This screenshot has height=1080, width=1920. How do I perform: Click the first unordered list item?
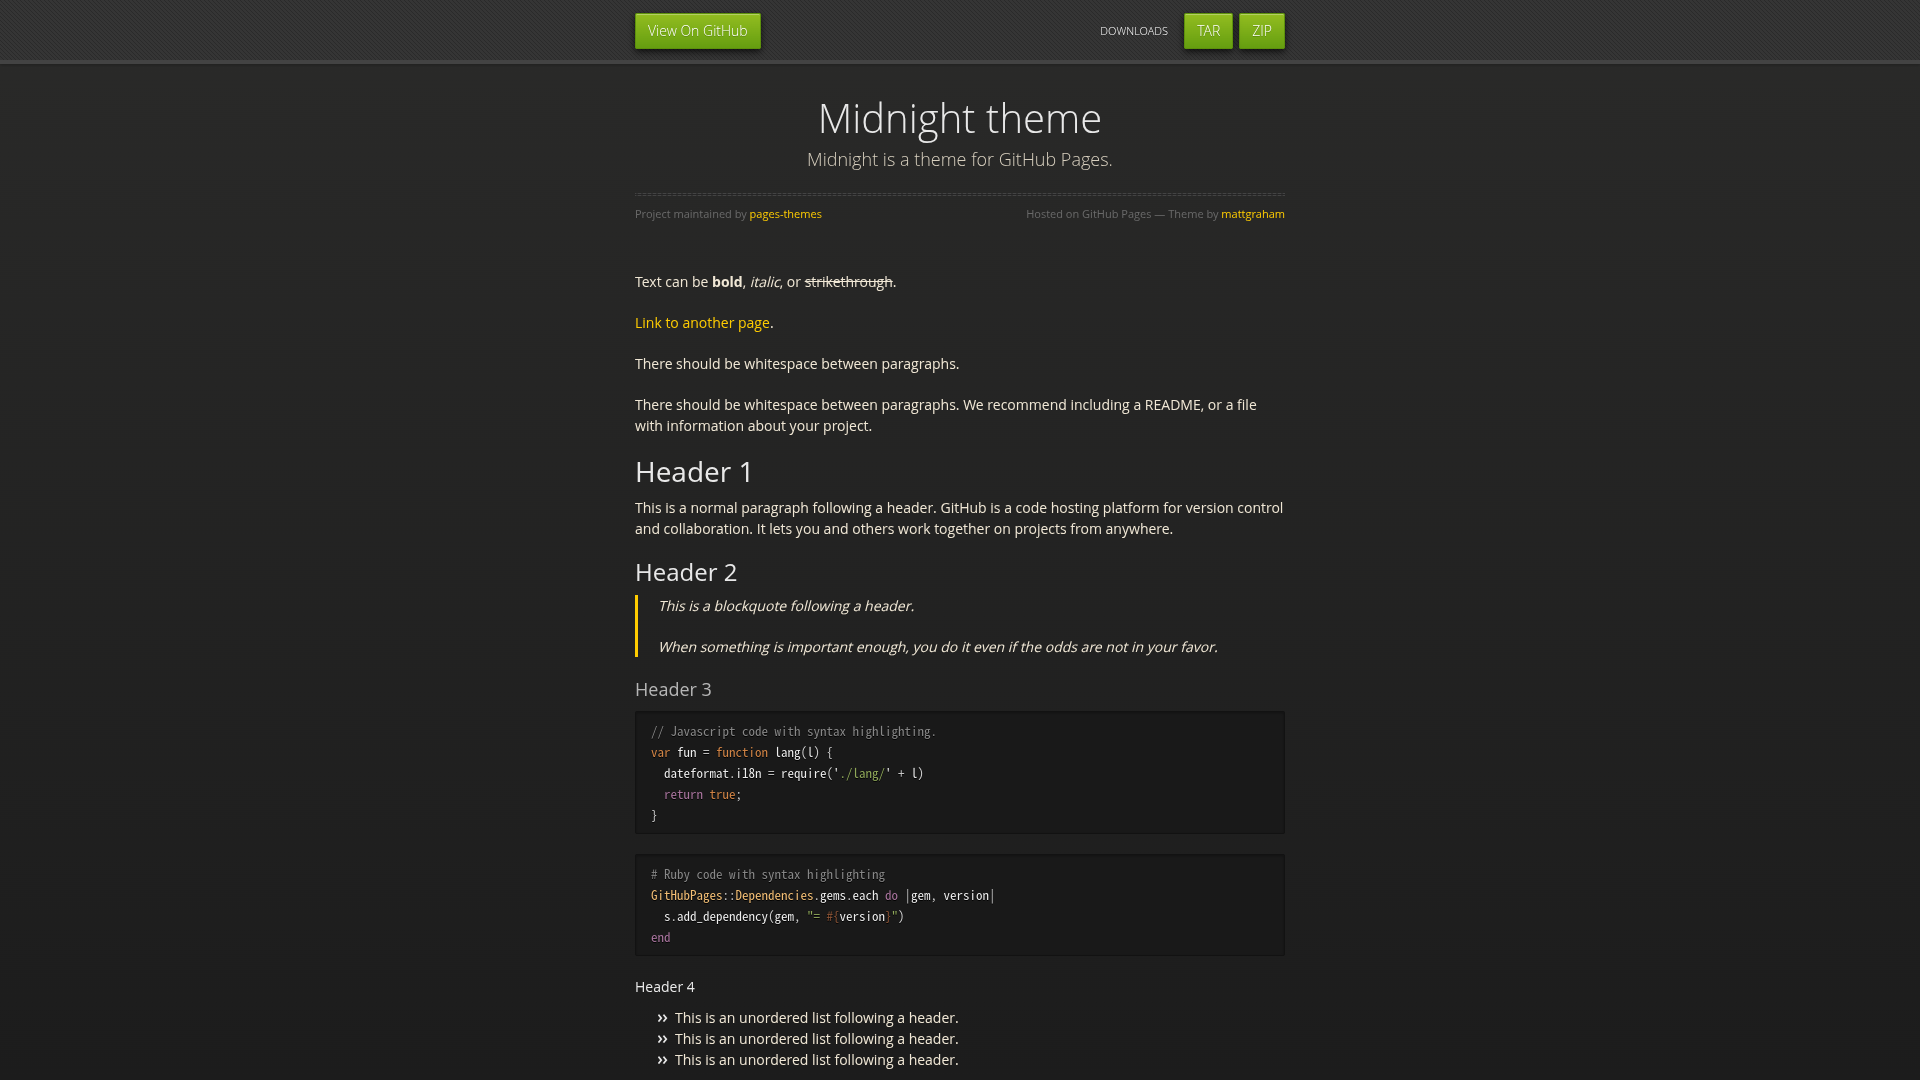pos(815,1017)
